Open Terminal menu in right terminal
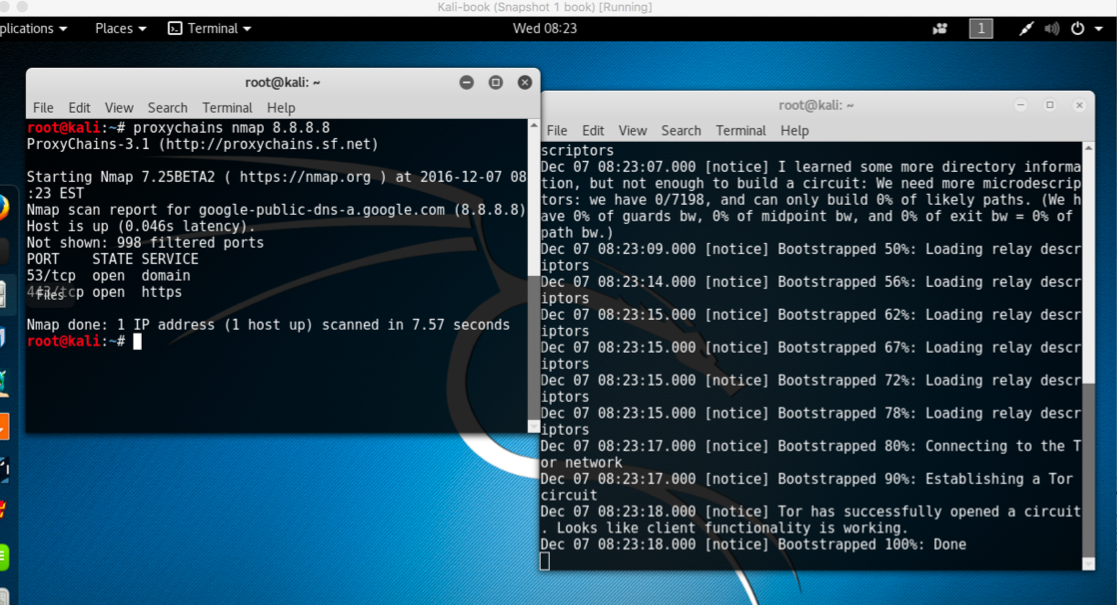Screen dimensions: 1117x605 click(741, 130)
